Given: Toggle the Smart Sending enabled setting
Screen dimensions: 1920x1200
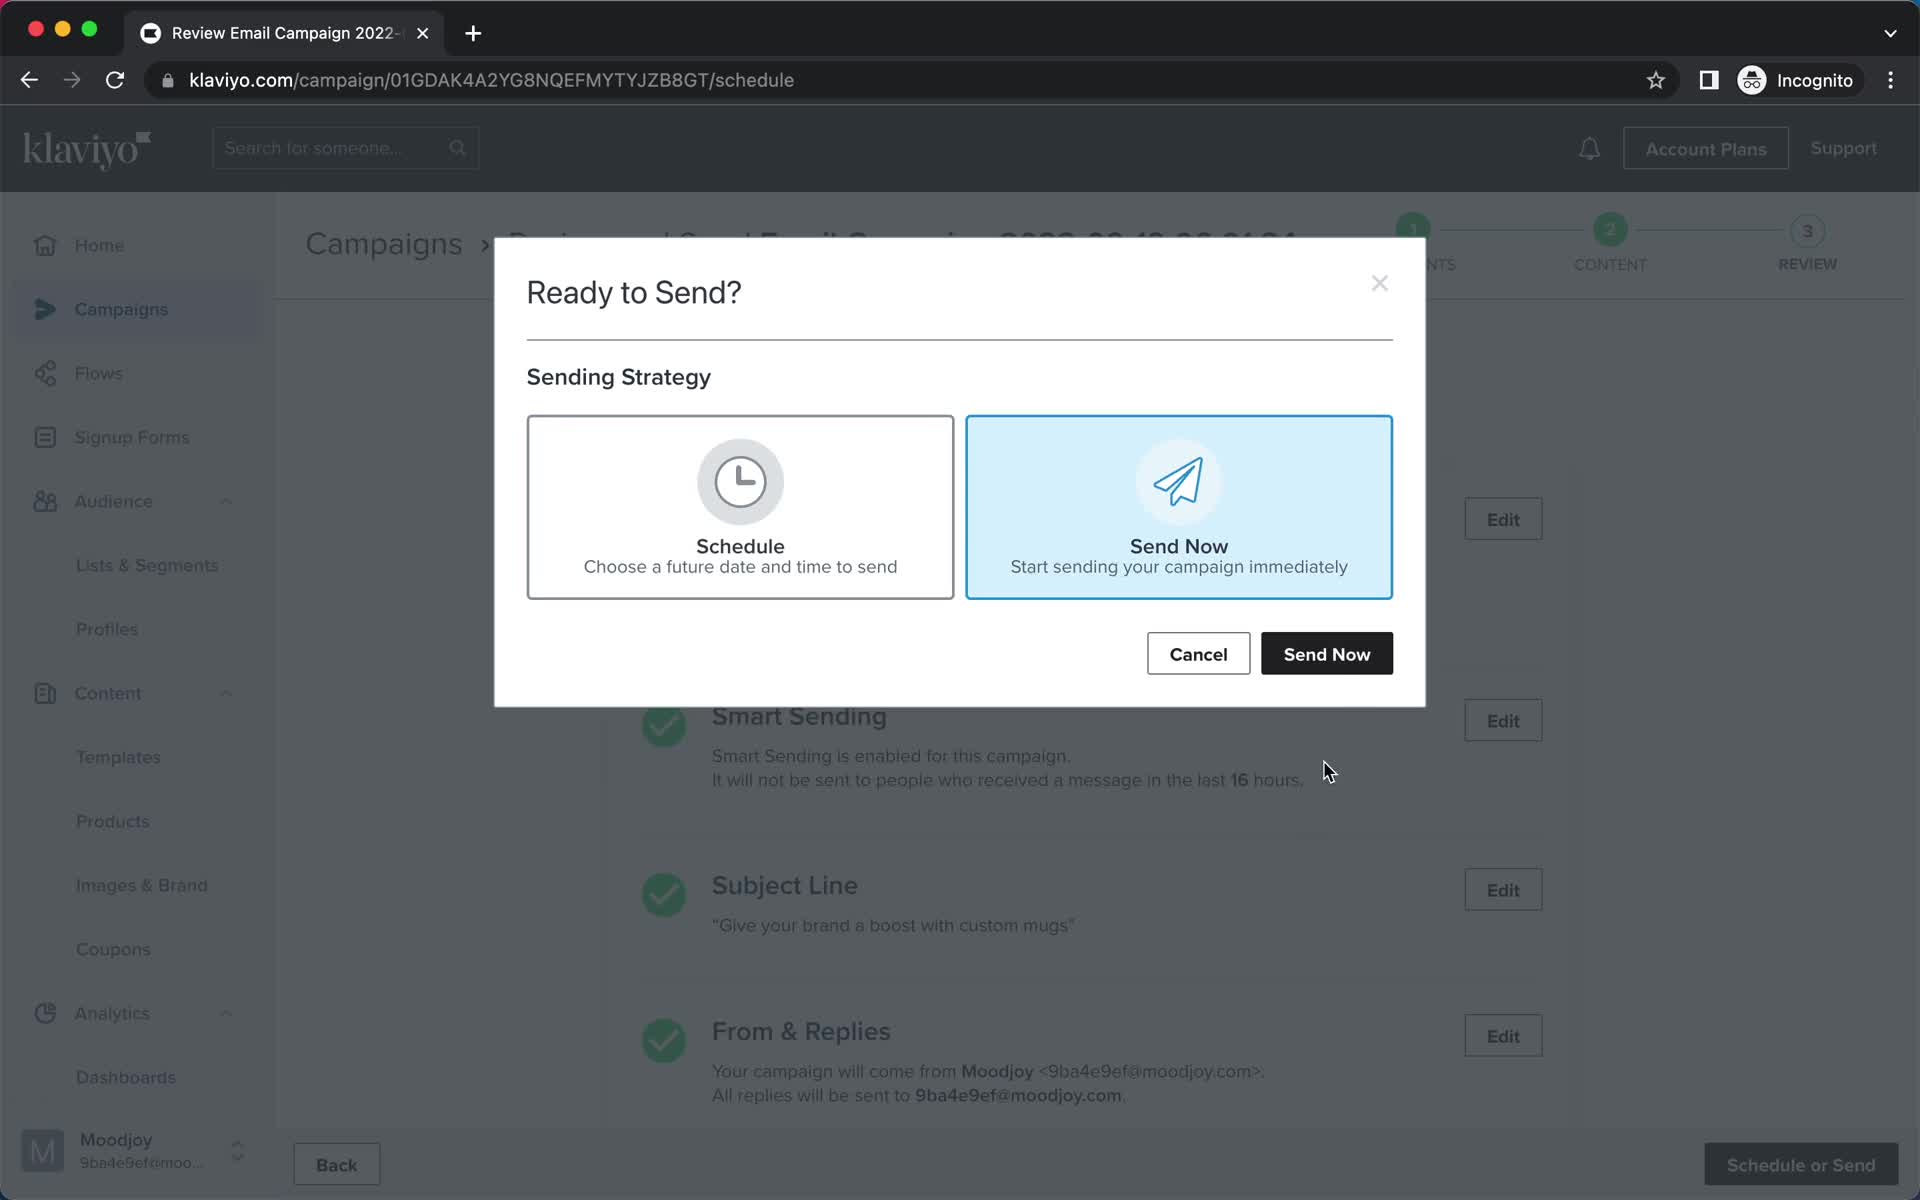Looking at the screenshot, I should click(x=1503, y=720).
